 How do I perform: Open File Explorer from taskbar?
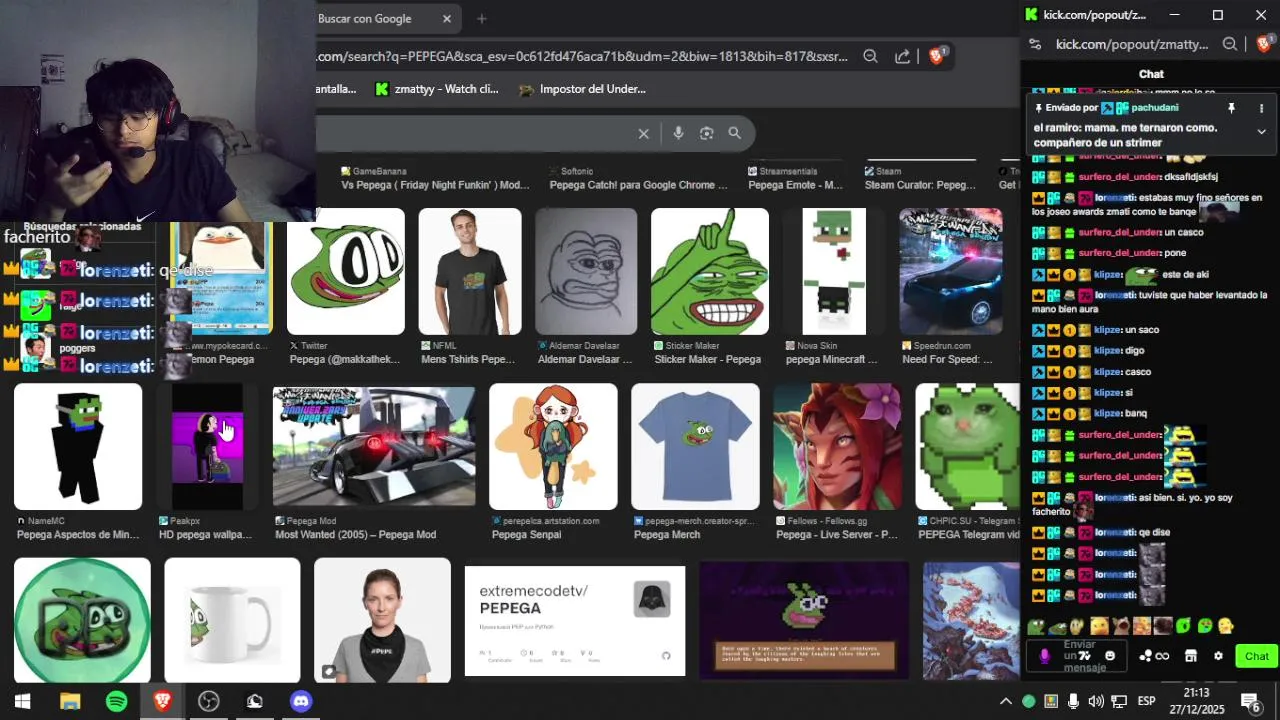point(69,701)
